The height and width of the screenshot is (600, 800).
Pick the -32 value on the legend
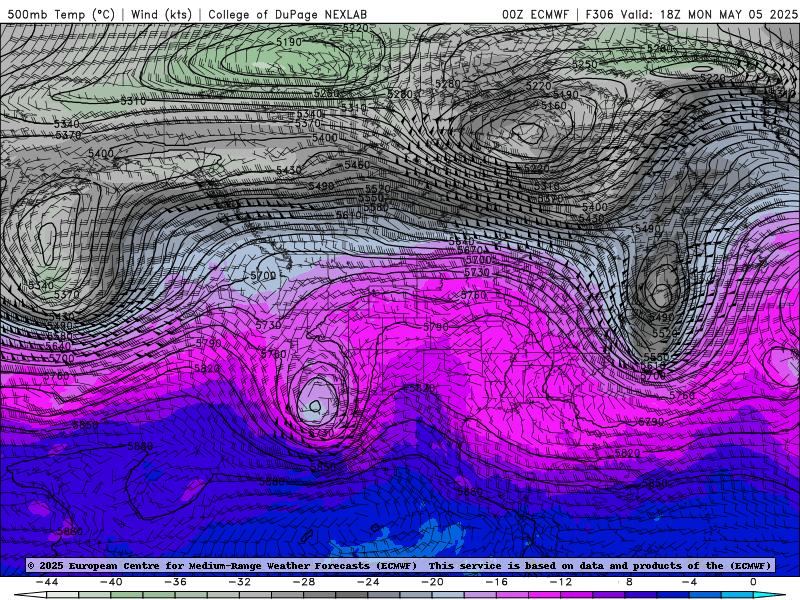(x=239, y=582)
